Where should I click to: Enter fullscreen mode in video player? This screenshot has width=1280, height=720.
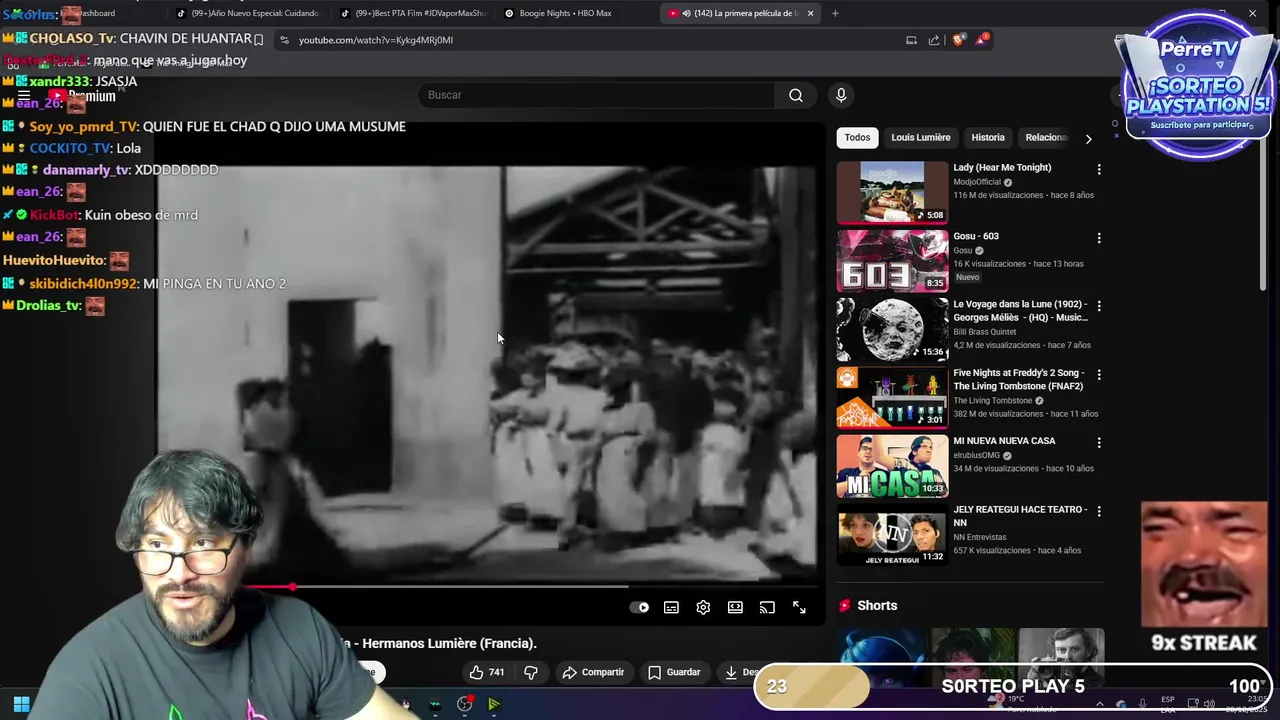pos(799,607)
